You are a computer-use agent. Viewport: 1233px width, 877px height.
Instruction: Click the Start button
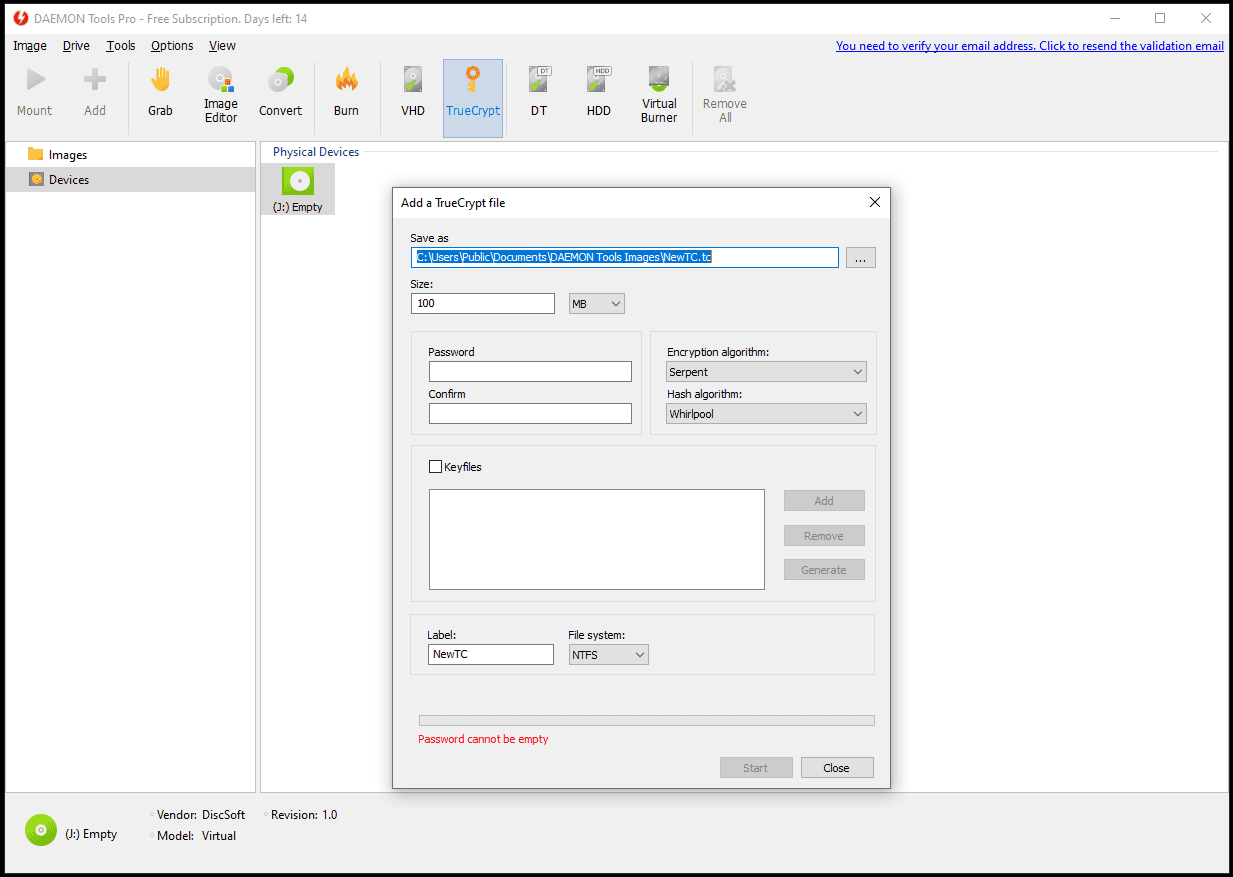(x=756, y=768)
